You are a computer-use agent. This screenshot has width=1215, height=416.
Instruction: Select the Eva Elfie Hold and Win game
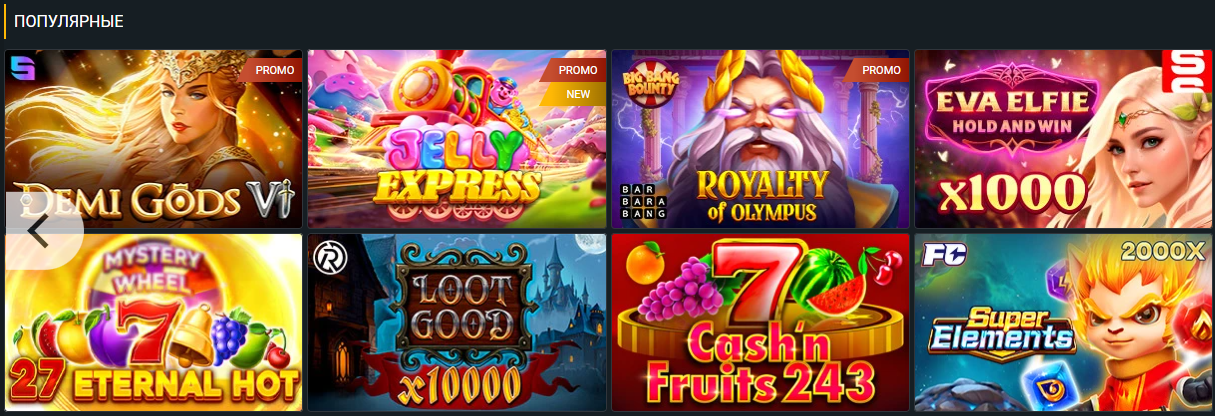1063,138
